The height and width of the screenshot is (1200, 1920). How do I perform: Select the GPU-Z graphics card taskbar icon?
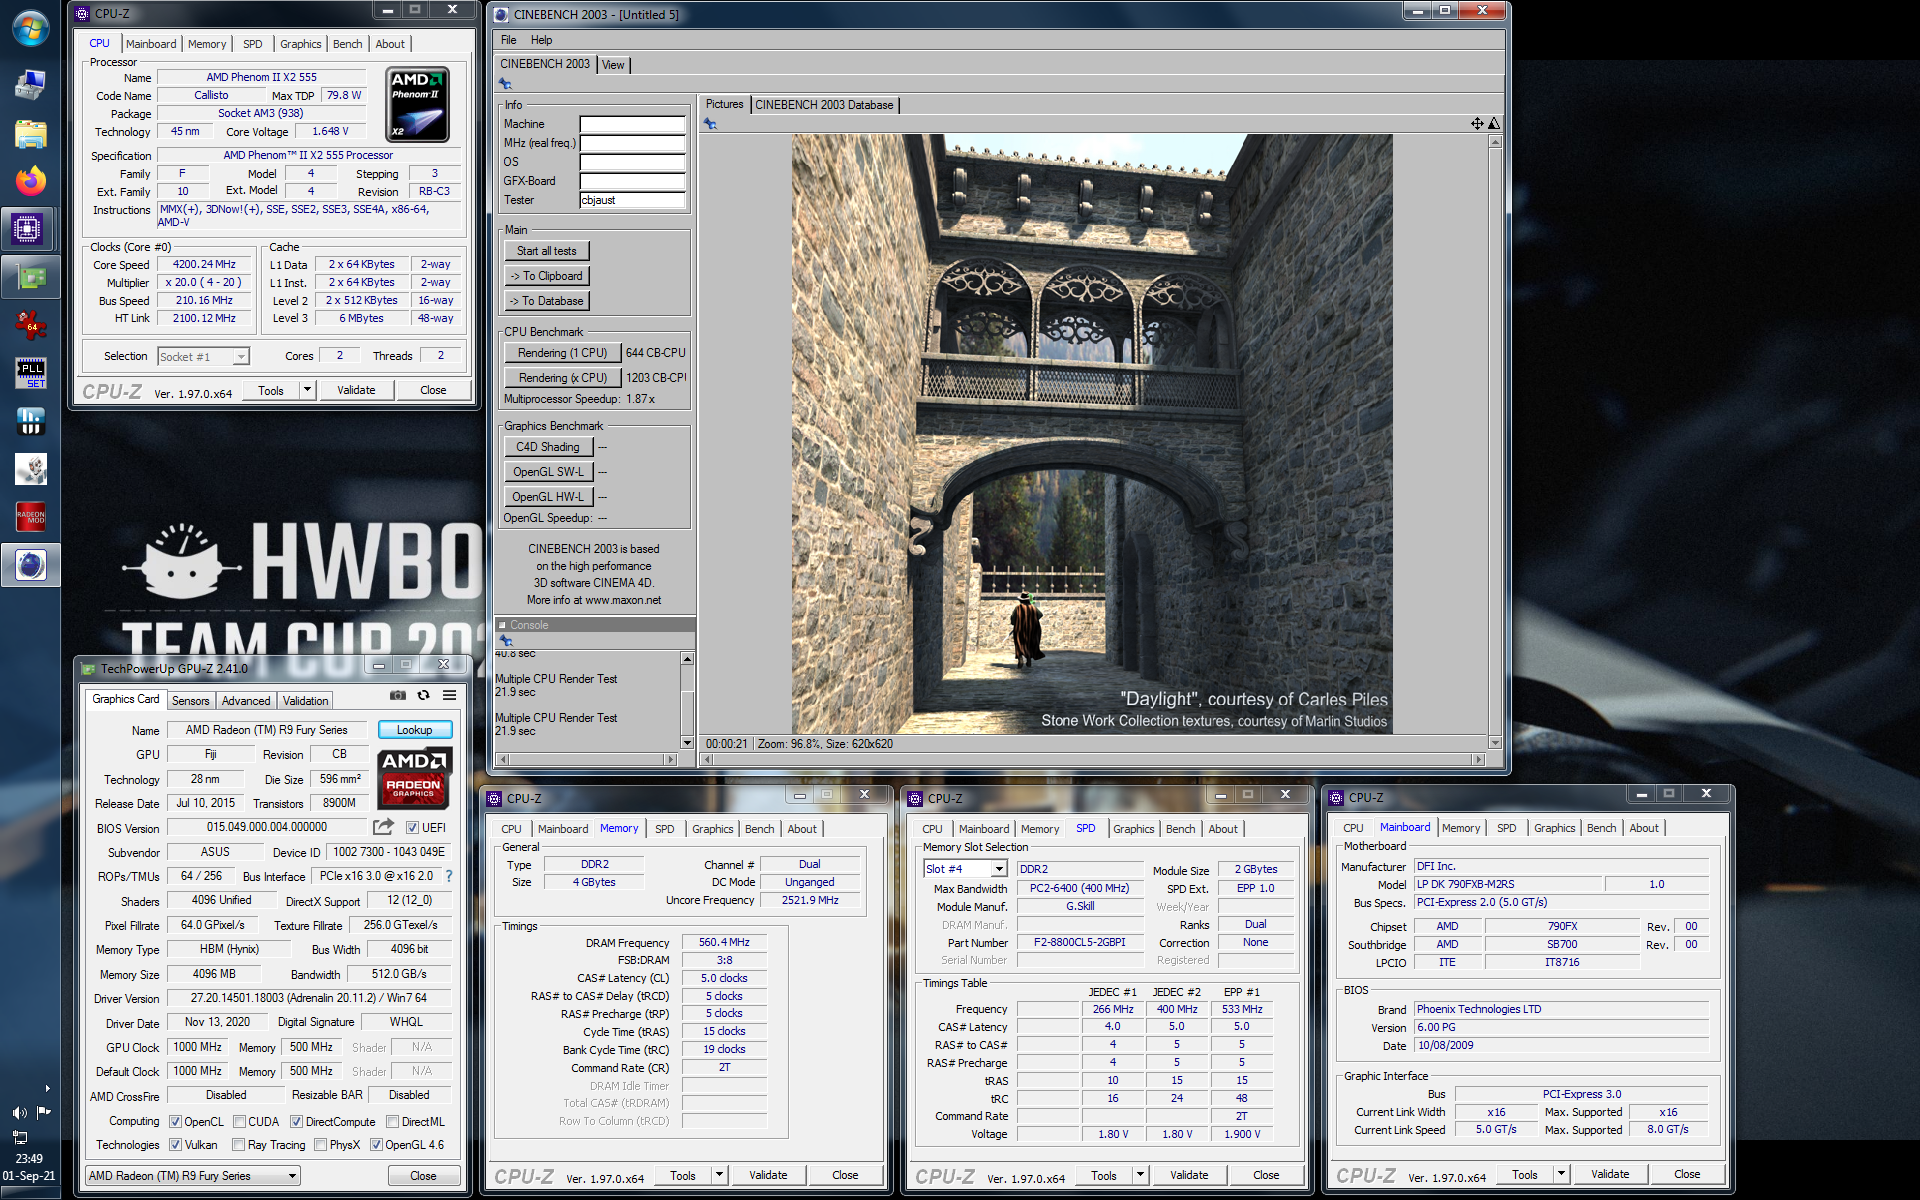point(30,277)
